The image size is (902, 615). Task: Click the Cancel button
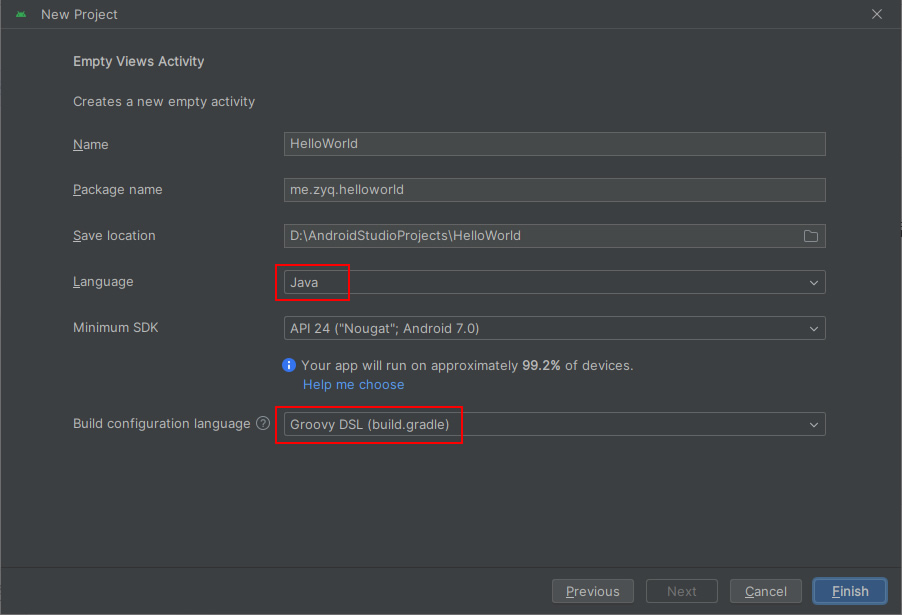coord(766,591)
